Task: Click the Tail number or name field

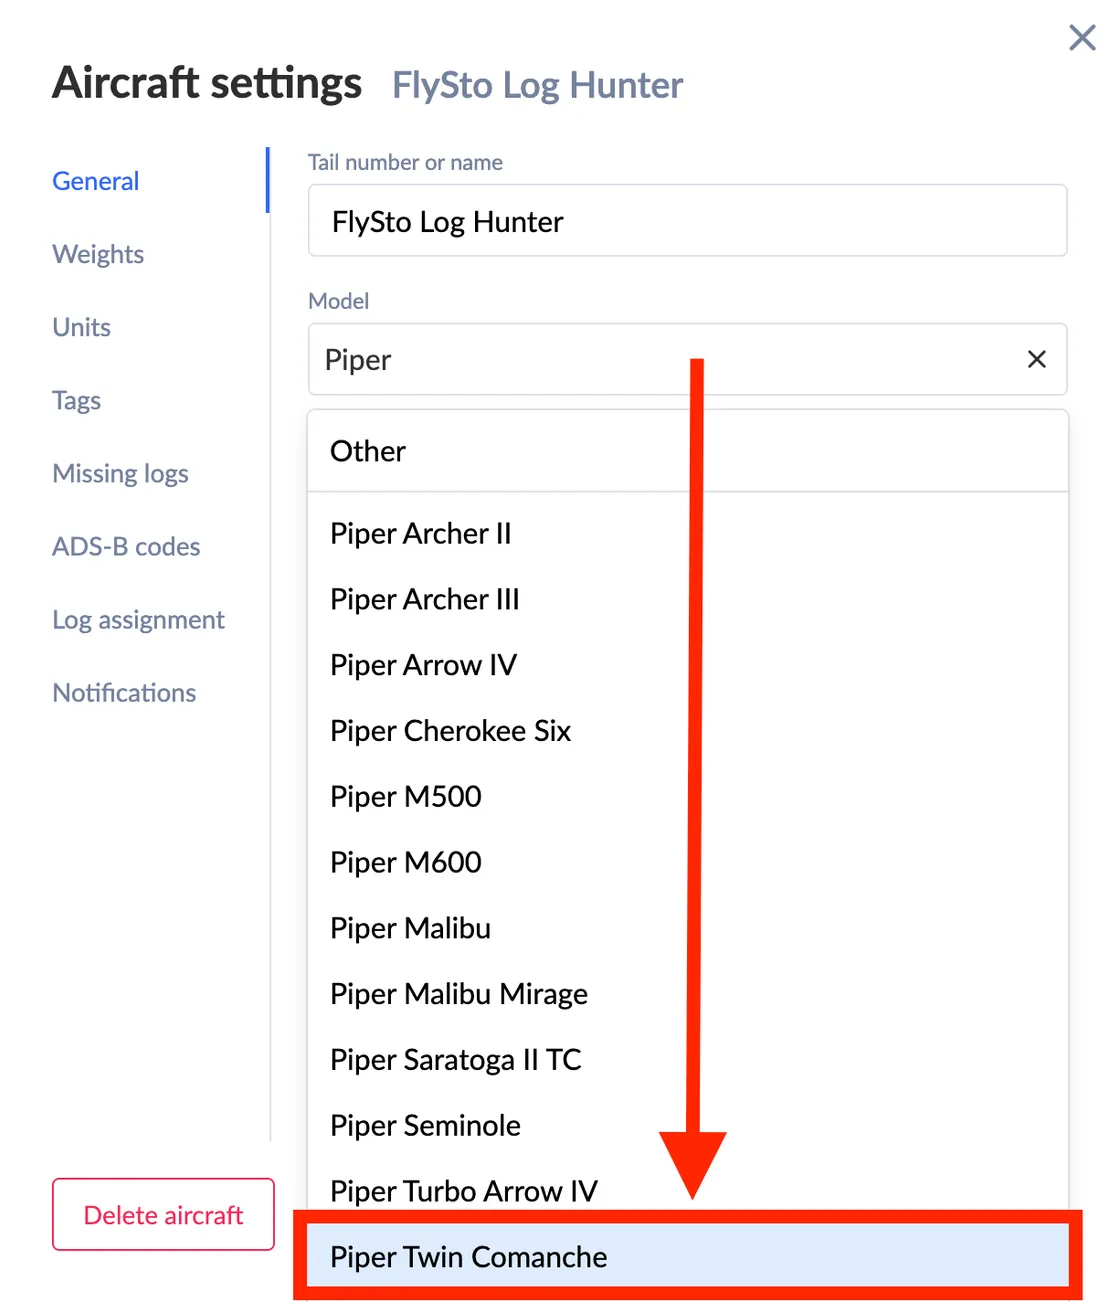Action: click(688, 221)
